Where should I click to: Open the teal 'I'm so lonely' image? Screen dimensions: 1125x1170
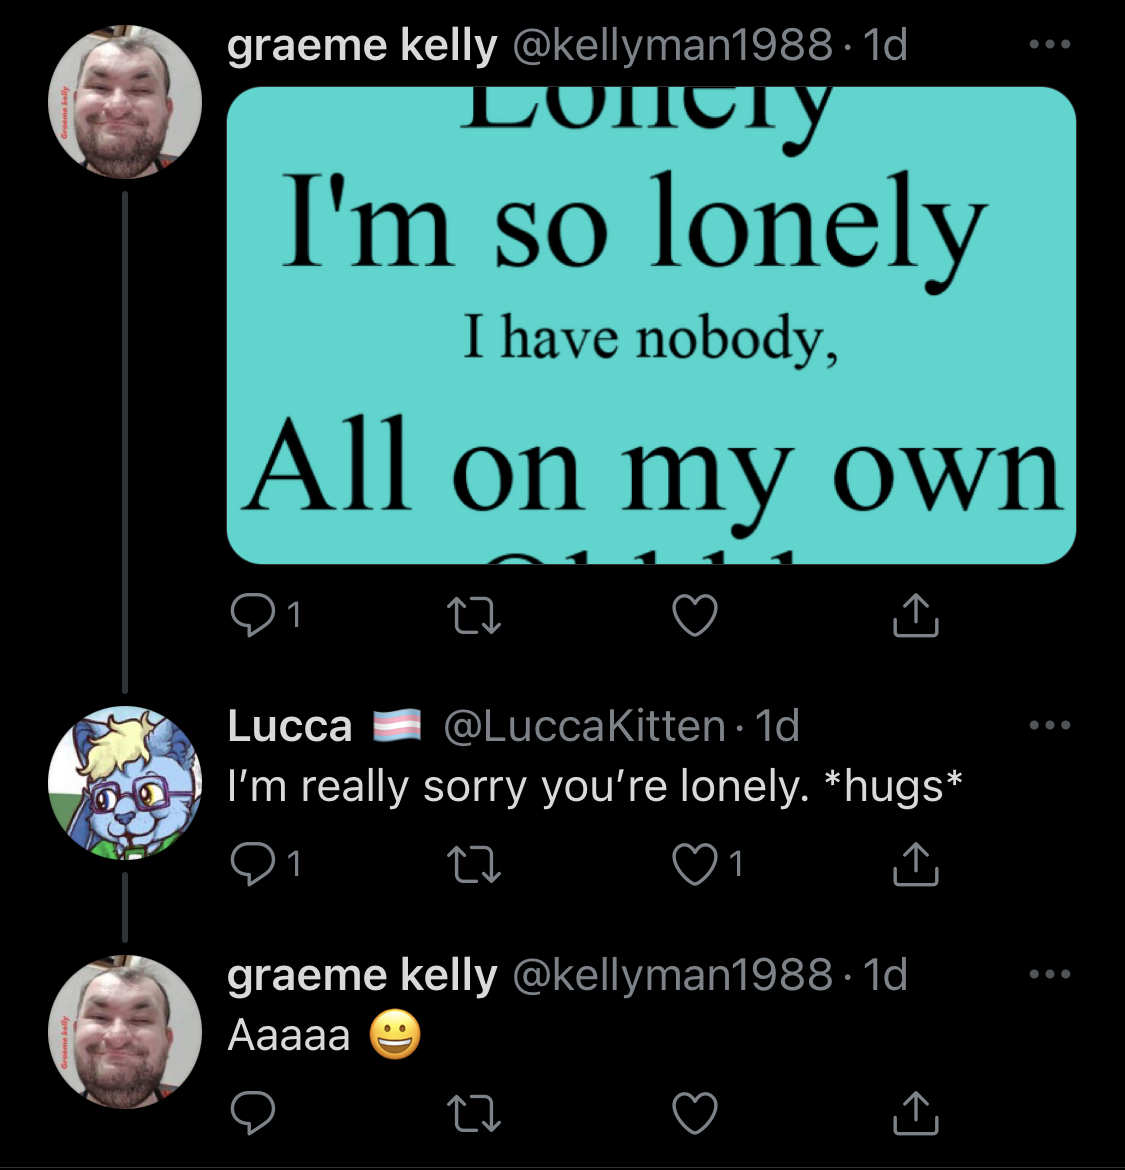[651, 325]
